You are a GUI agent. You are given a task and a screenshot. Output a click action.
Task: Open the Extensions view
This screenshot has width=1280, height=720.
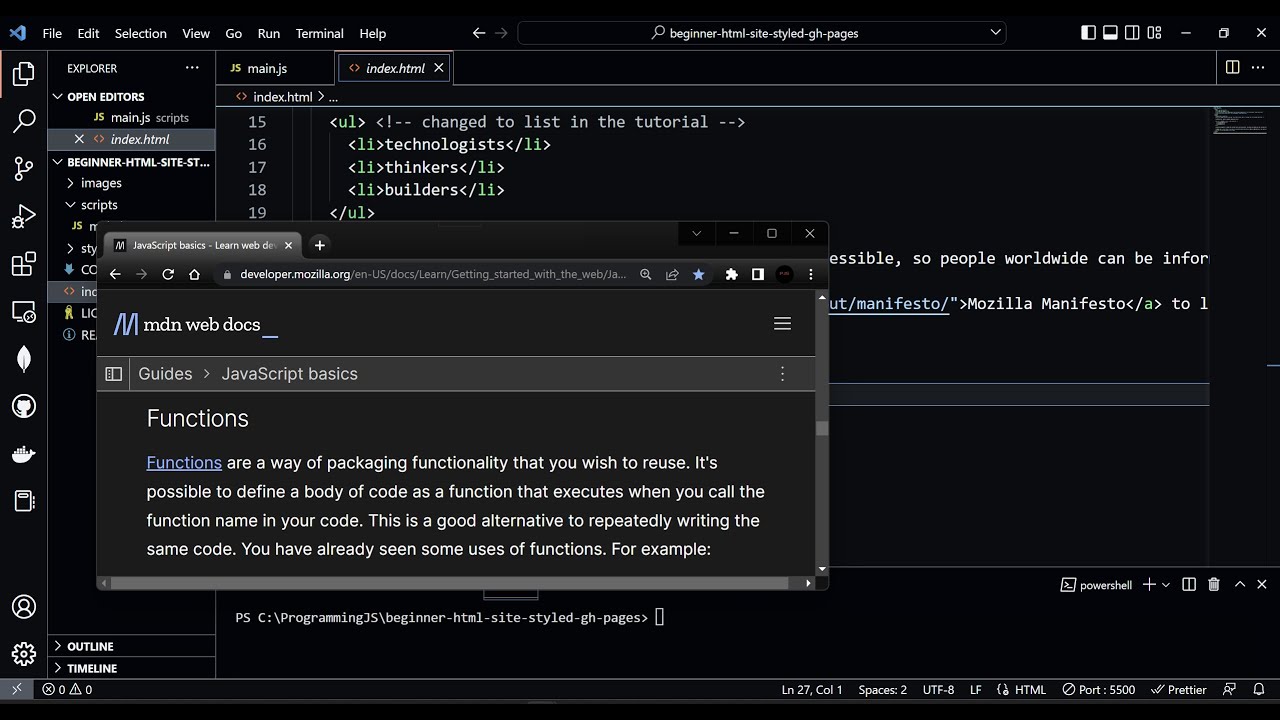coord(24,265)
